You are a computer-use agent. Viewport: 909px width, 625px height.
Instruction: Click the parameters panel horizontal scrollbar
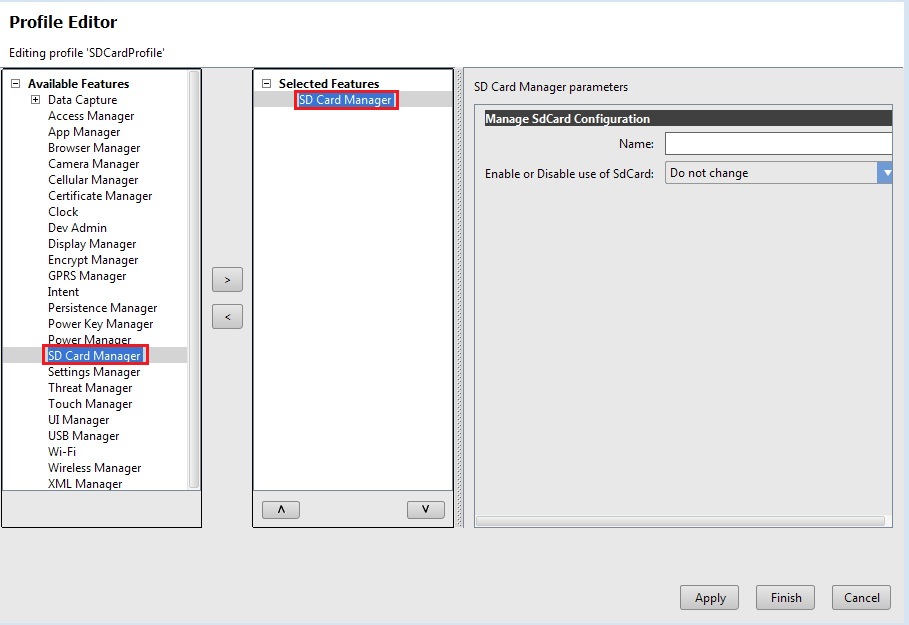(x=680, y=521)
